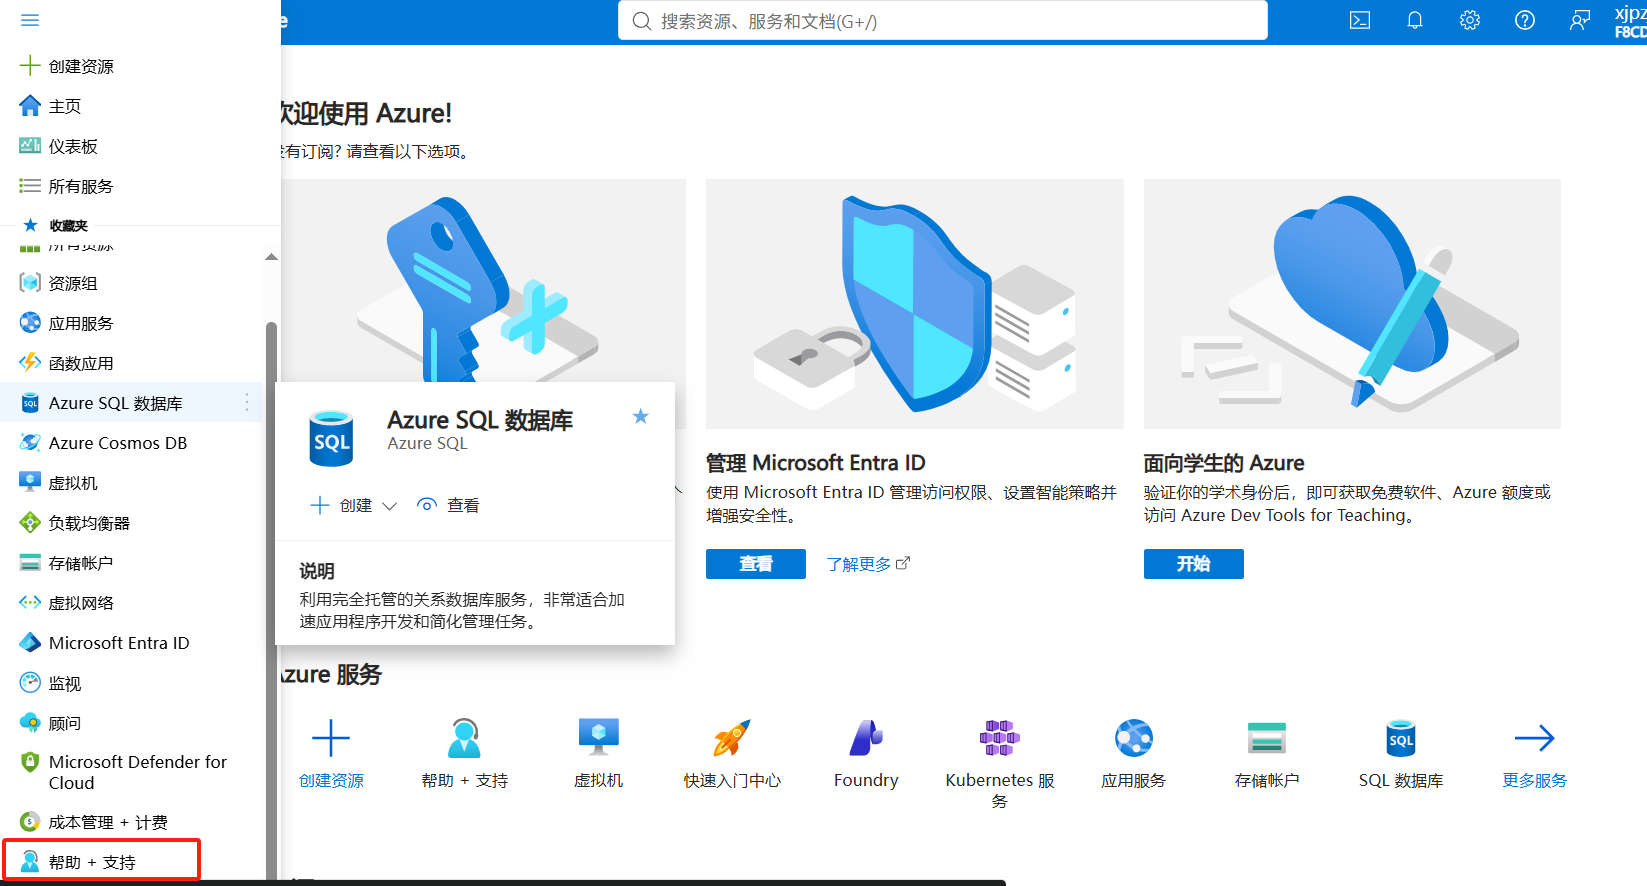The width and height of the screenshot is (1647, 886).
Task: Click the Azure Cosmos DB planet icon
Action: point(30,443)
